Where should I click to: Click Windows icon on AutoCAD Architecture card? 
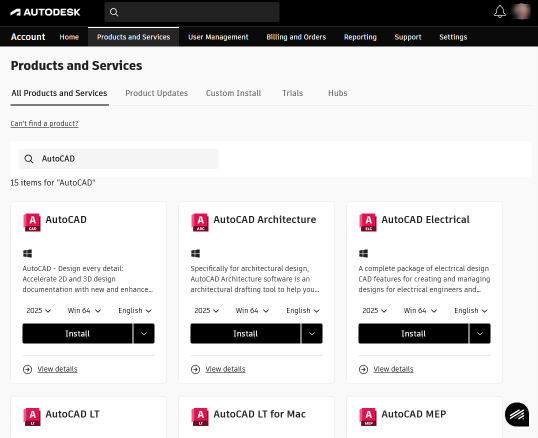(x=196, y=253)
